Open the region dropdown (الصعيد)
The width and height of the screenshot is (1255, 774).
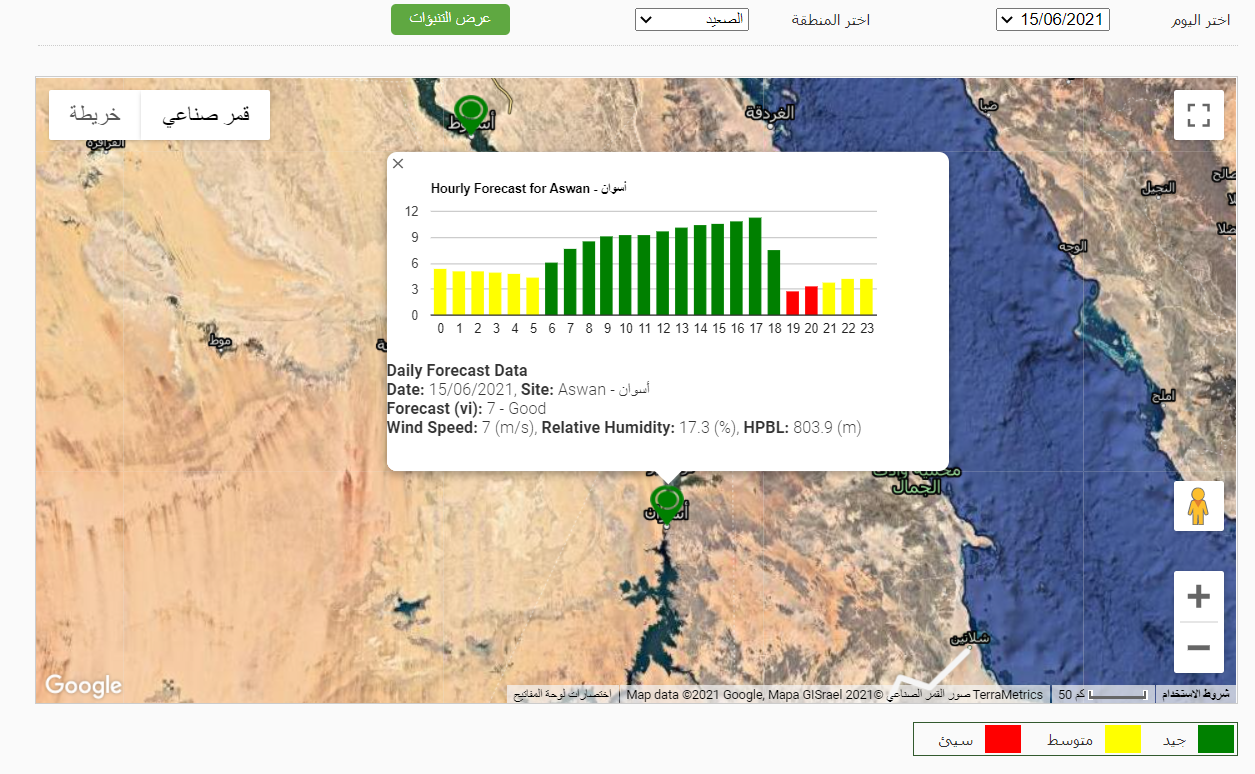click(691, 20)
